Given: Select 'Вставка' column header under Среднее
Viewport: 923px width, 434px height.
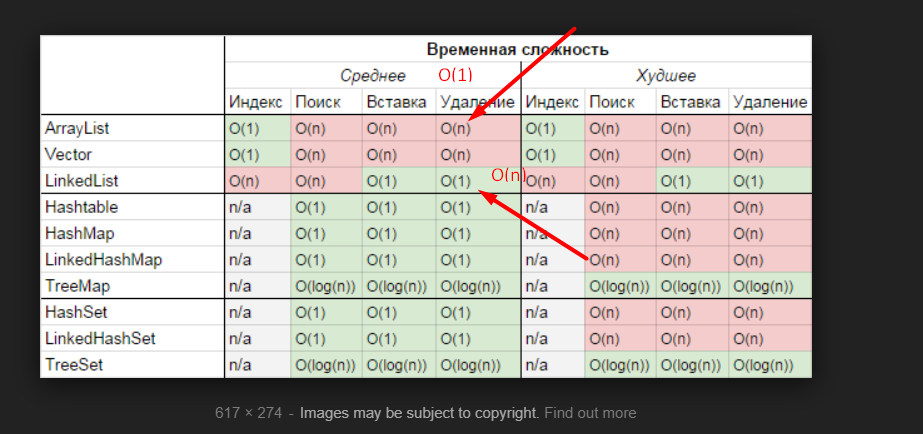Looking at the screenshot, I should coord(396,102).
